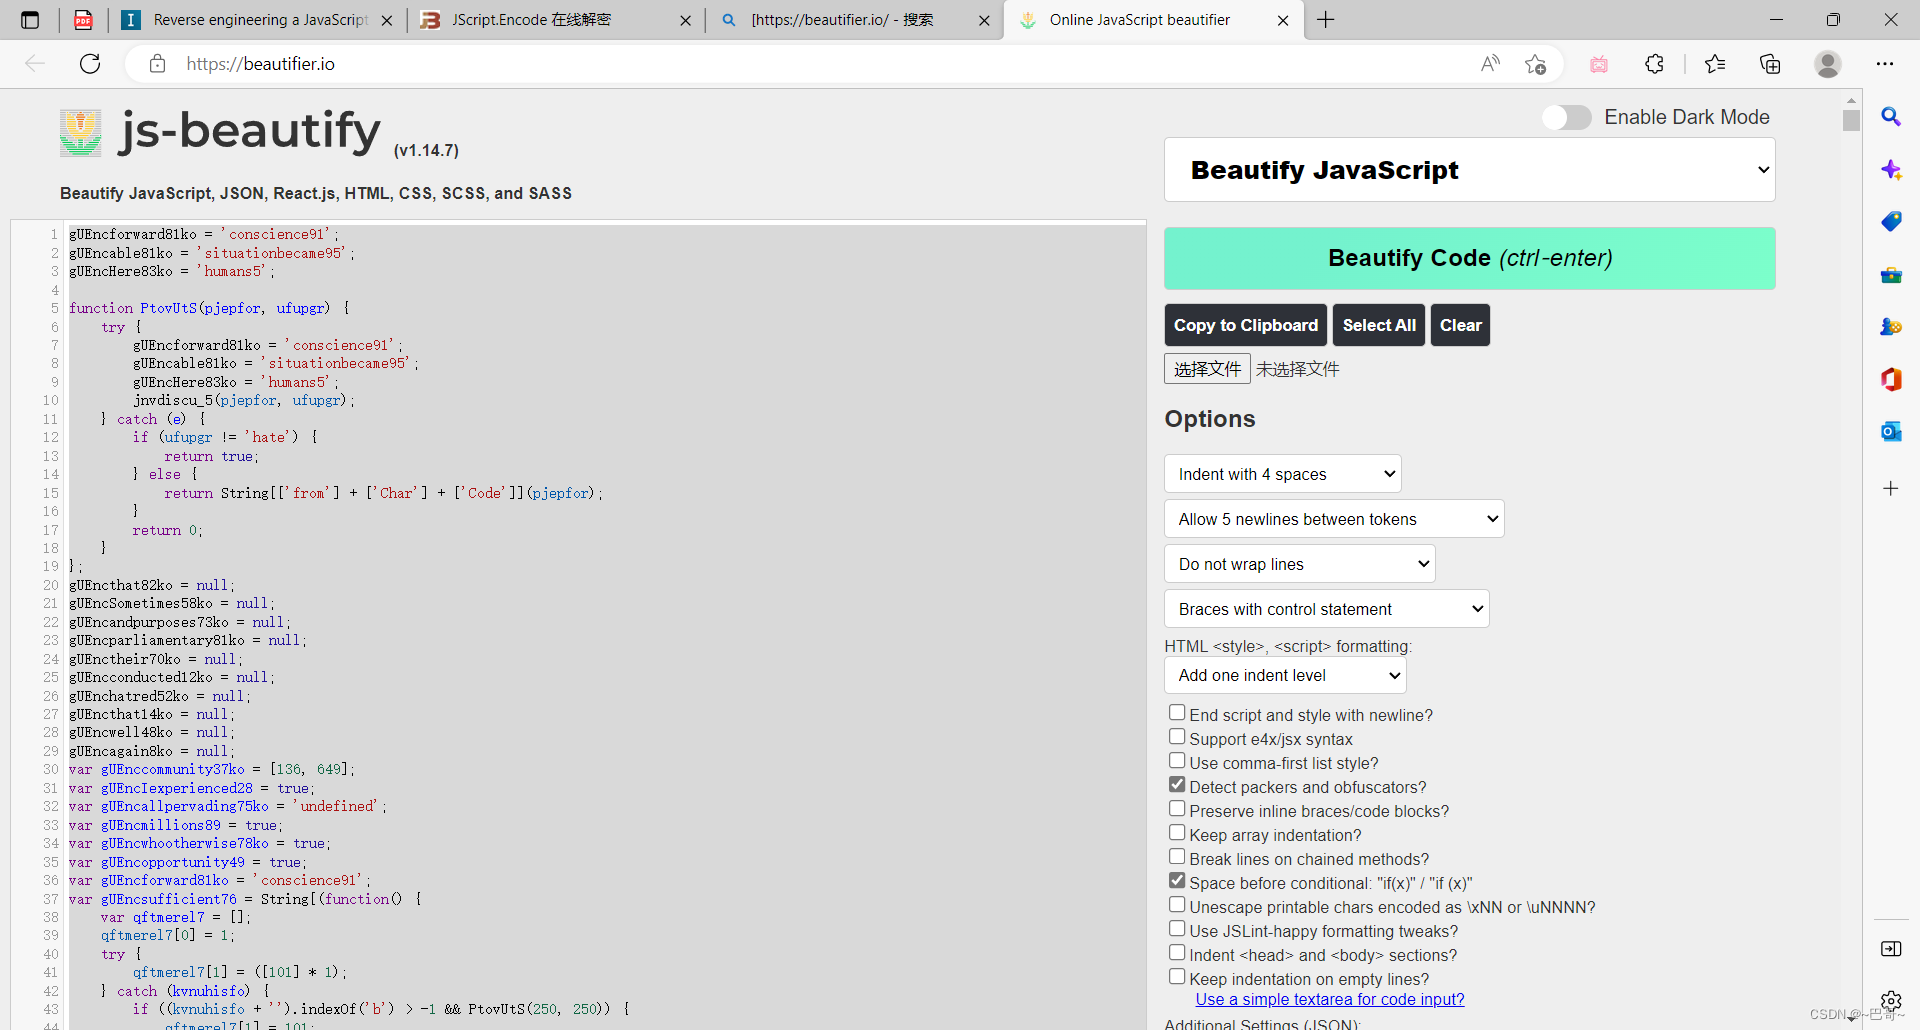Open Add one indent level dropdown
The width and height of the screenshot is (1920, 1030).
pos(1286,675)
